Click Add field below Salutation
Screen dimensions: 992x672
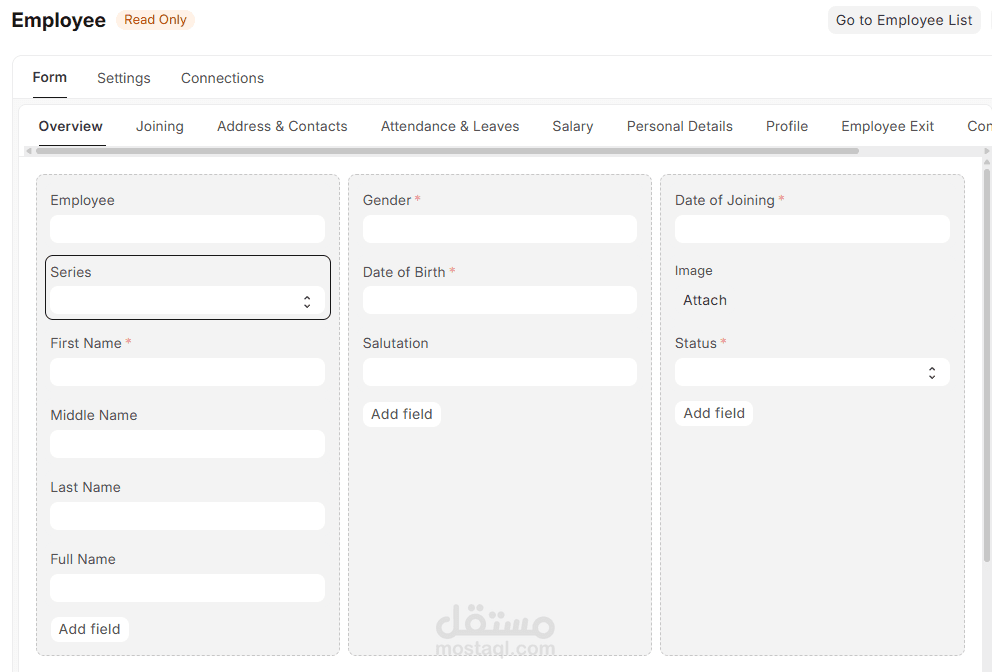(x=401, y=413)
